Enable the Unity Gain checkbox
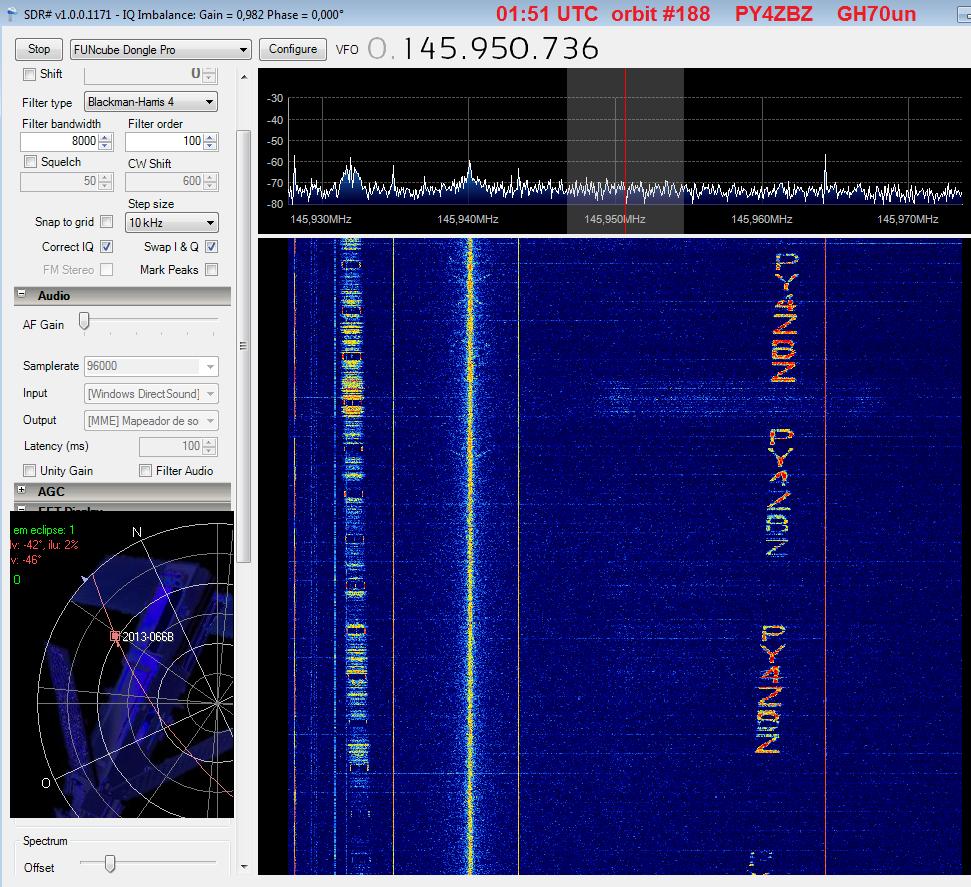971x887 pixels. click(x=30, y=471)
